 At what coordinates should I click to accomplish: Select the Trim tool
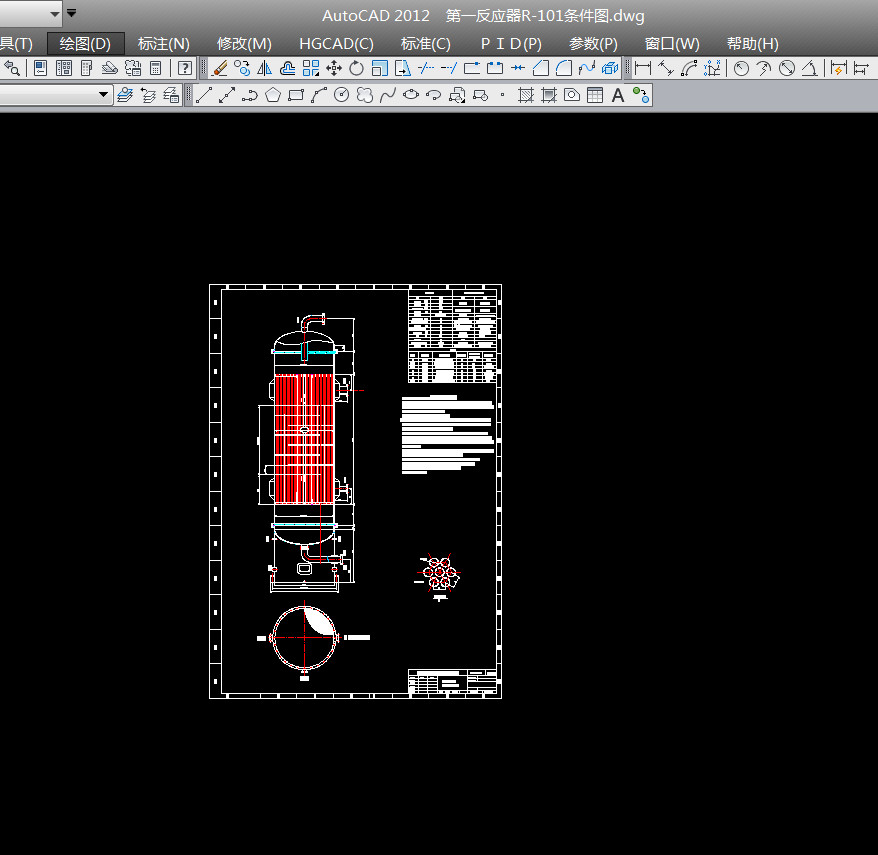(x=426, y=68)
